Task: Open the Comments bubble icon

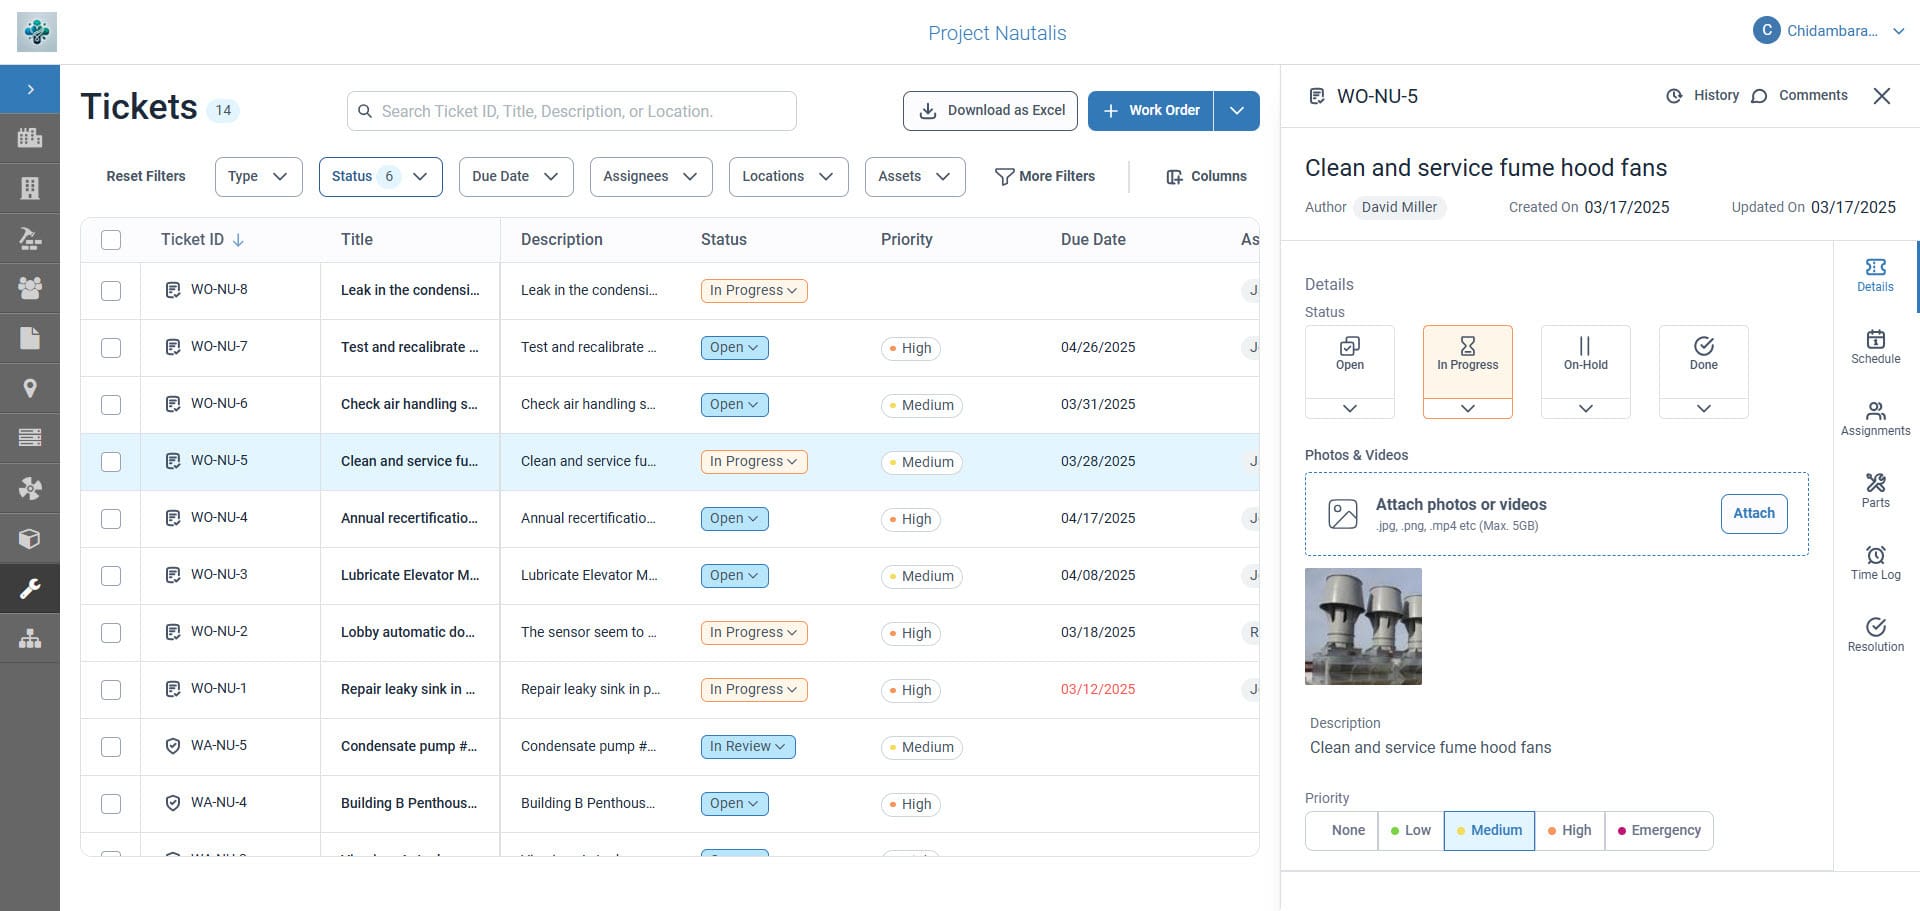Action: tap(1759, 96)
